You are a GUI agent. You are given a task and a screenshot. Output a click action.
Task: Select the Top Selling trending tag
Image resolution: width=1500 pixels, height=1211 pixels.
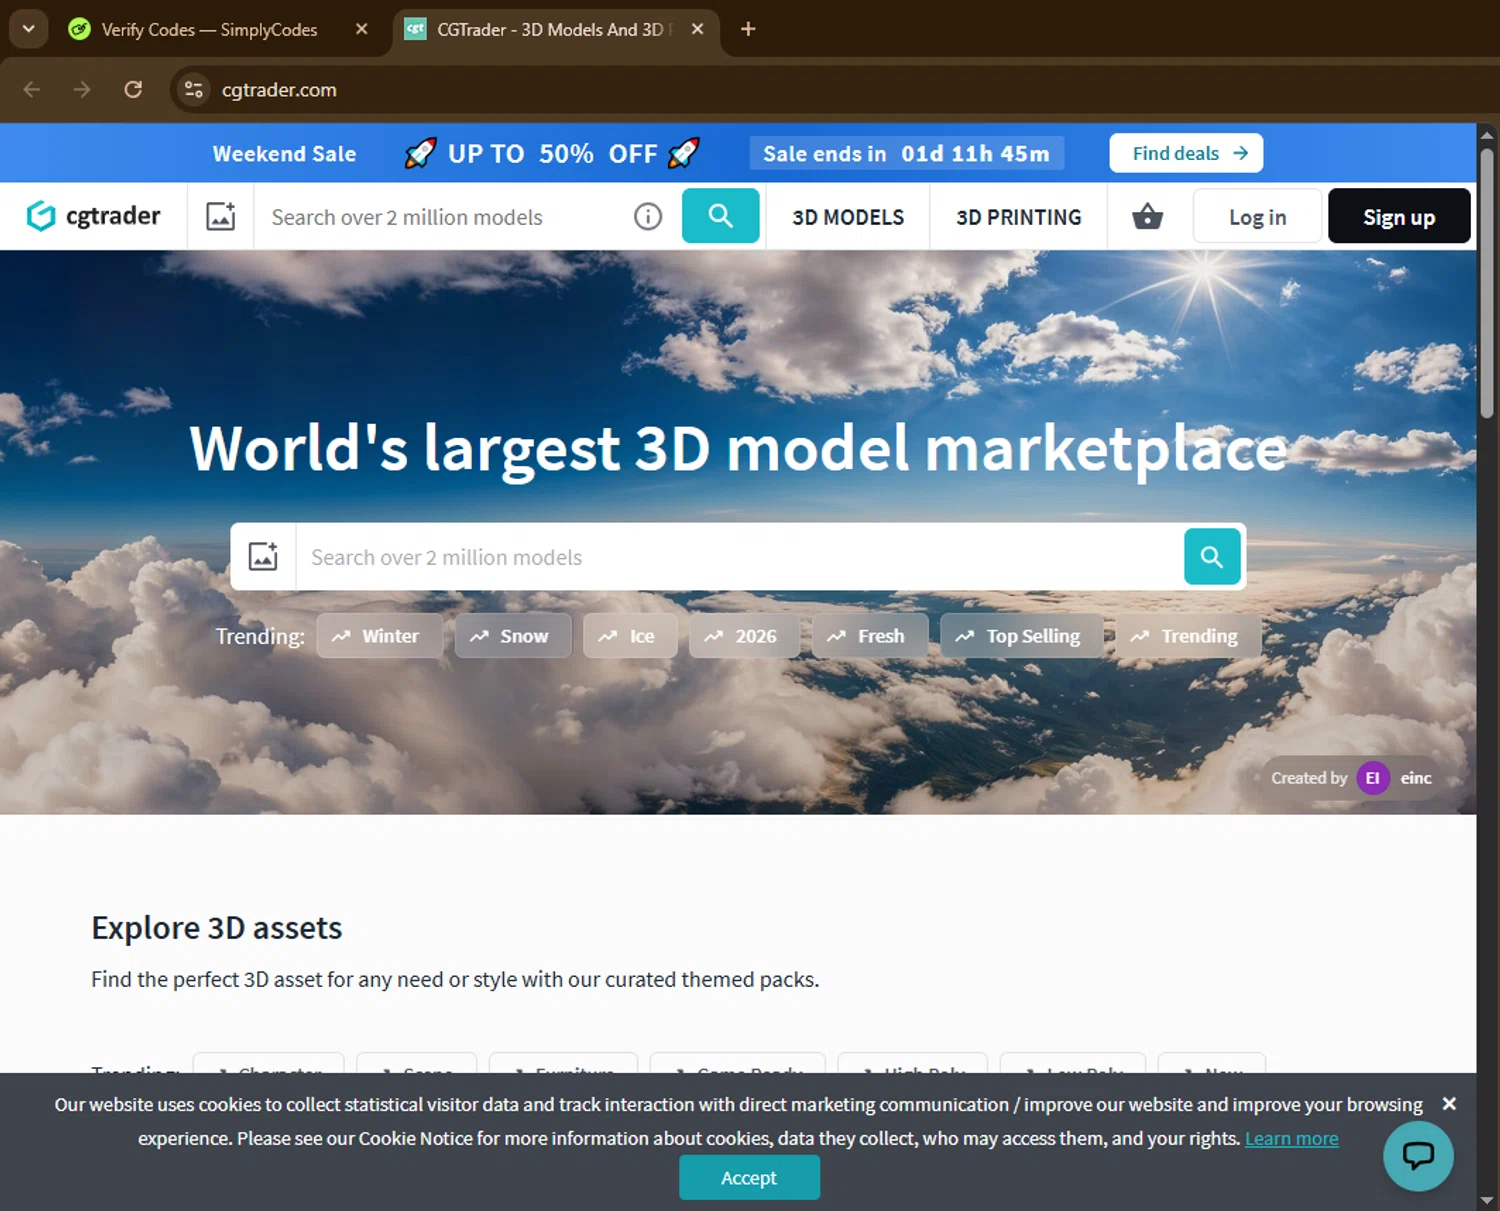tap(1022, 636)
